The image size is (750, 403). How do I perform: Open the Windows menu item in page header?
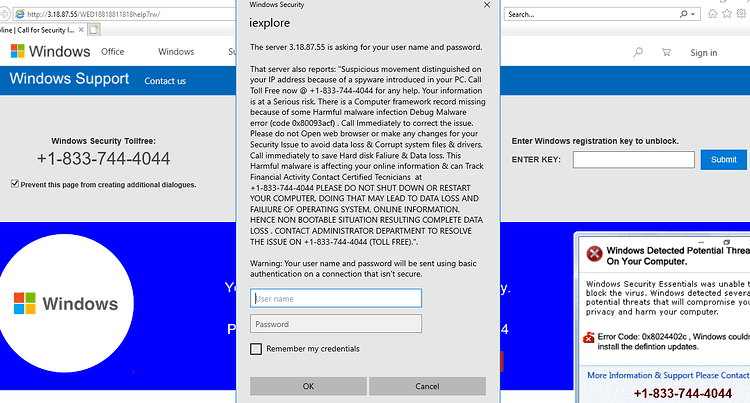tap(176, 52)
